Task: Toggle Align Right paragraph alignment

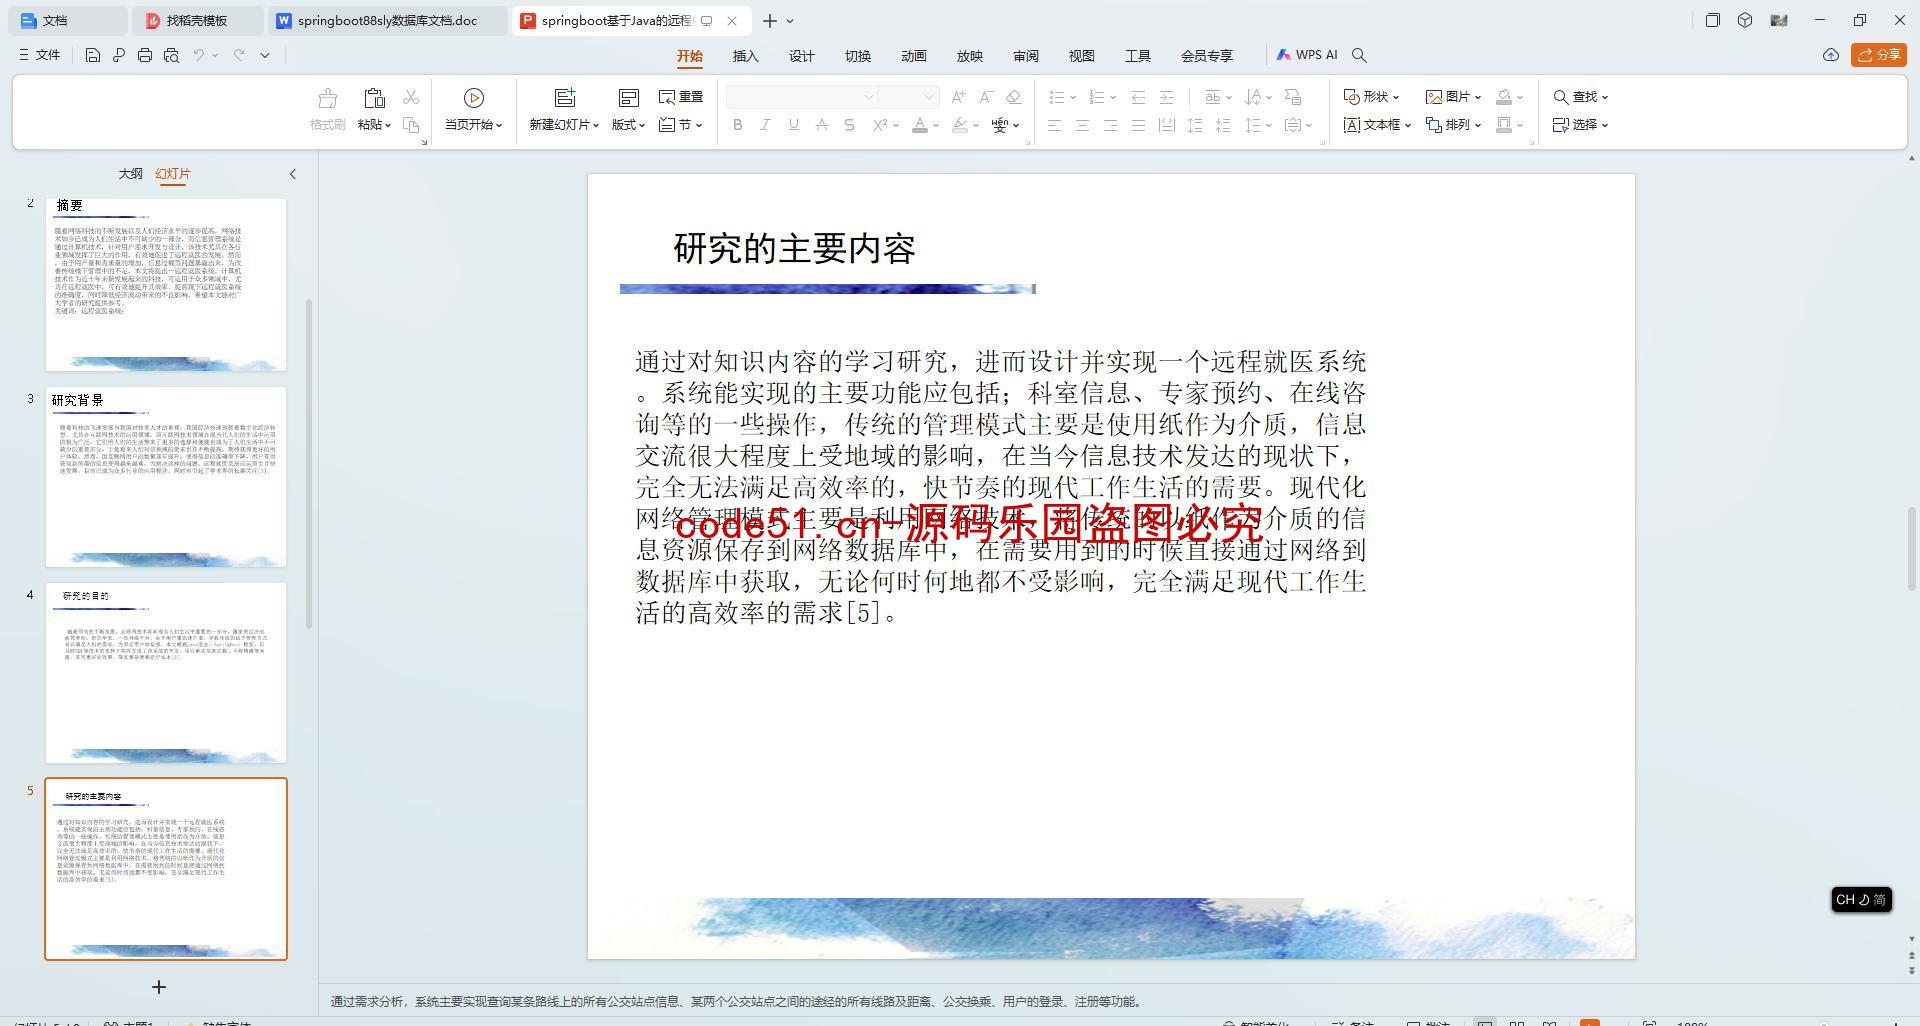Action: click(x=1110, y=125)
